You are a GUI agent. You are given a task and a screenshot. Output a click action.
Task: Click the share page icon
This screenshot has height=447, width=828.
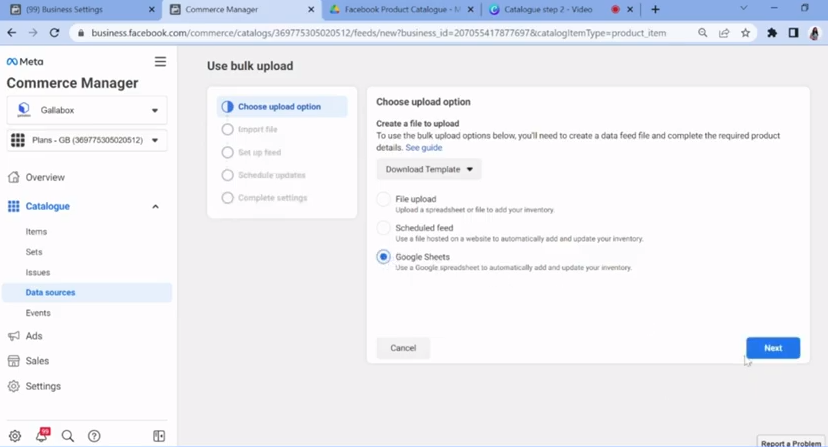[x=724, y=33]
